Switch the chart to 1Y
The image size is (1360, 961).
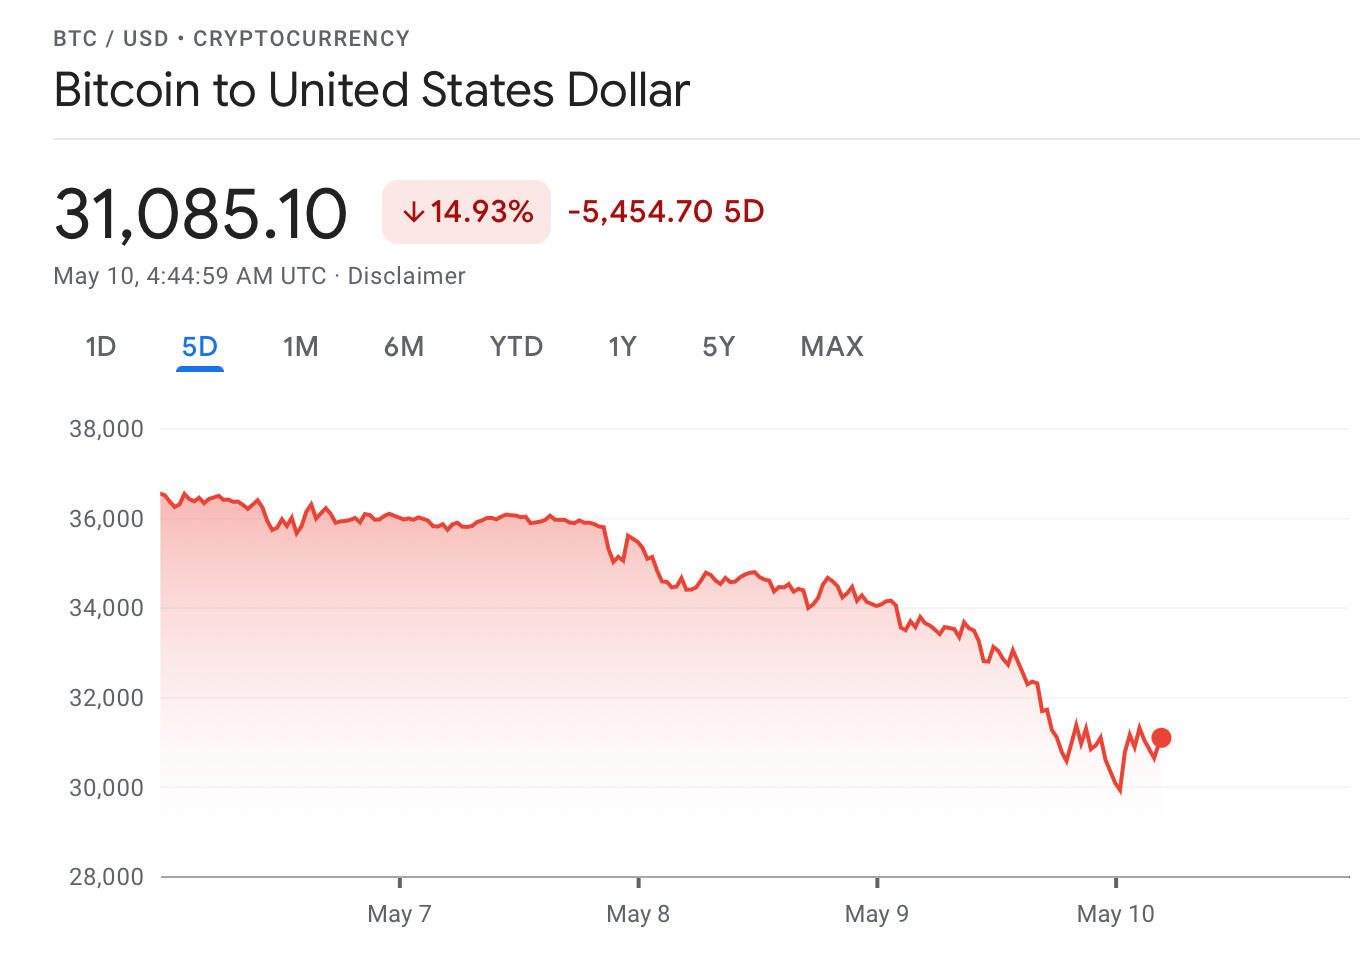[622, 347]
